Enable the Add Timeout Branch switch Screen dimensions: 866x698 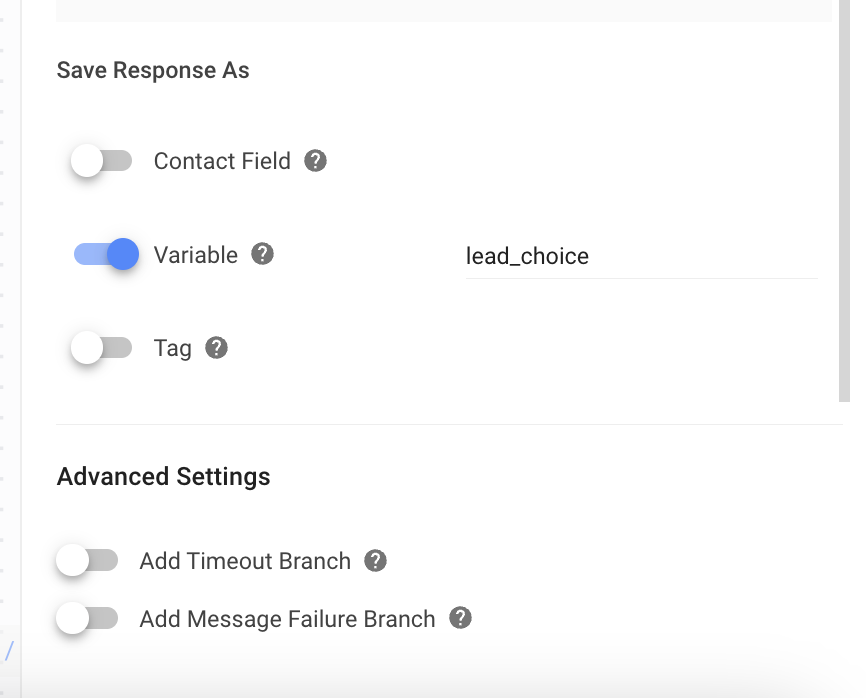[87, 561]
